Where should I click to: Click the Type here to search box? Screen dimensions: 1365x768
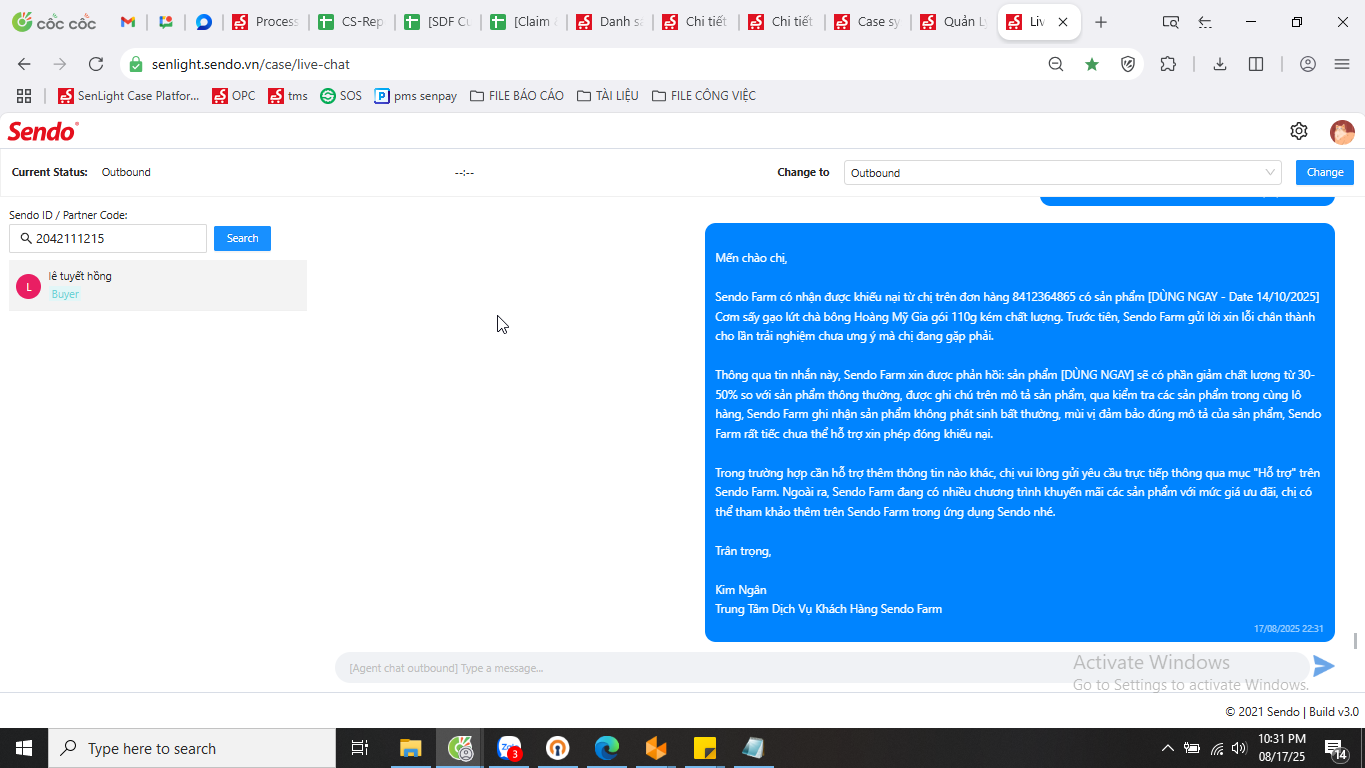click(192, 748)
